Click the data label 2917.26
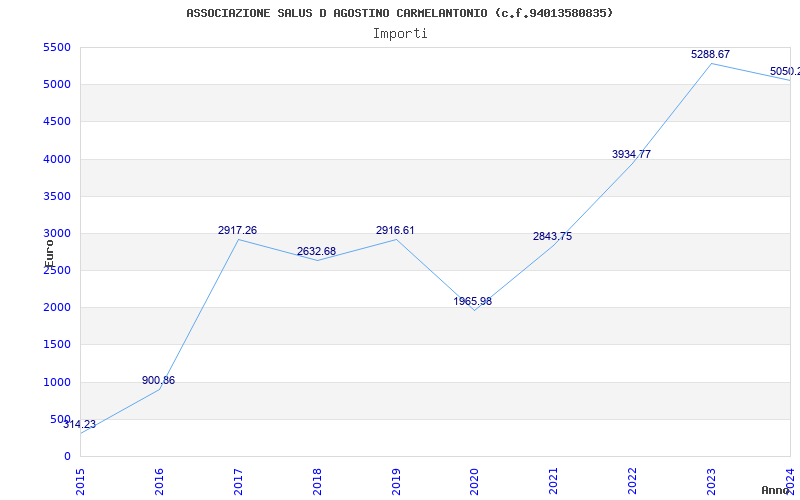Image resolution: width=800 pixels, height=500 pixels. coord(237,230)
